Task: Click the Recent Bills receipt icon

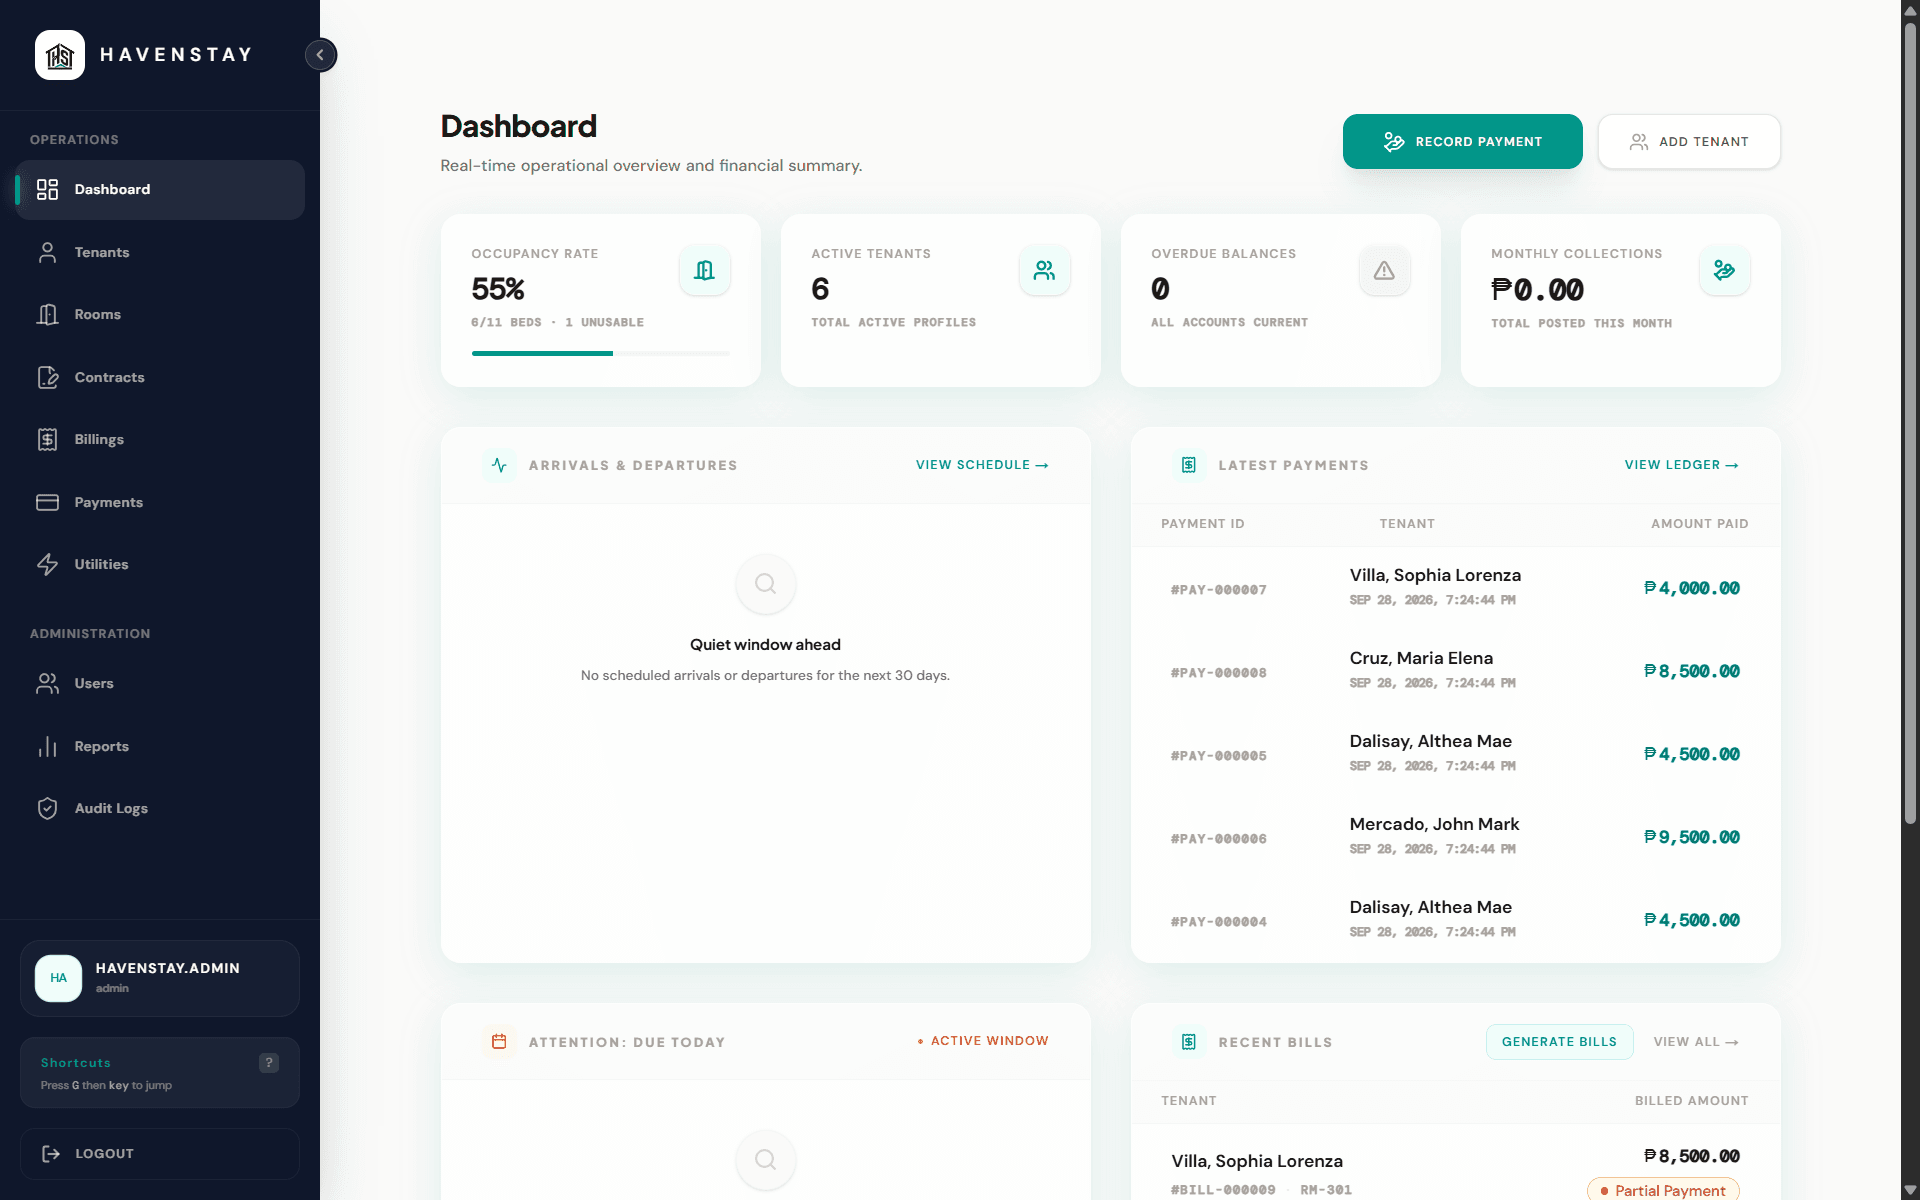Action: [1189, 1042]
